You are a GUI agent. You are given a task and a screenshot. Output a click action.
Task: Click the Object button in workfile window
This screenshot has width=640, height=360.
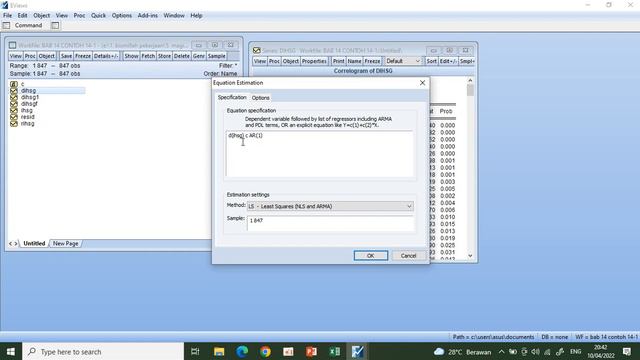point(47,56)
